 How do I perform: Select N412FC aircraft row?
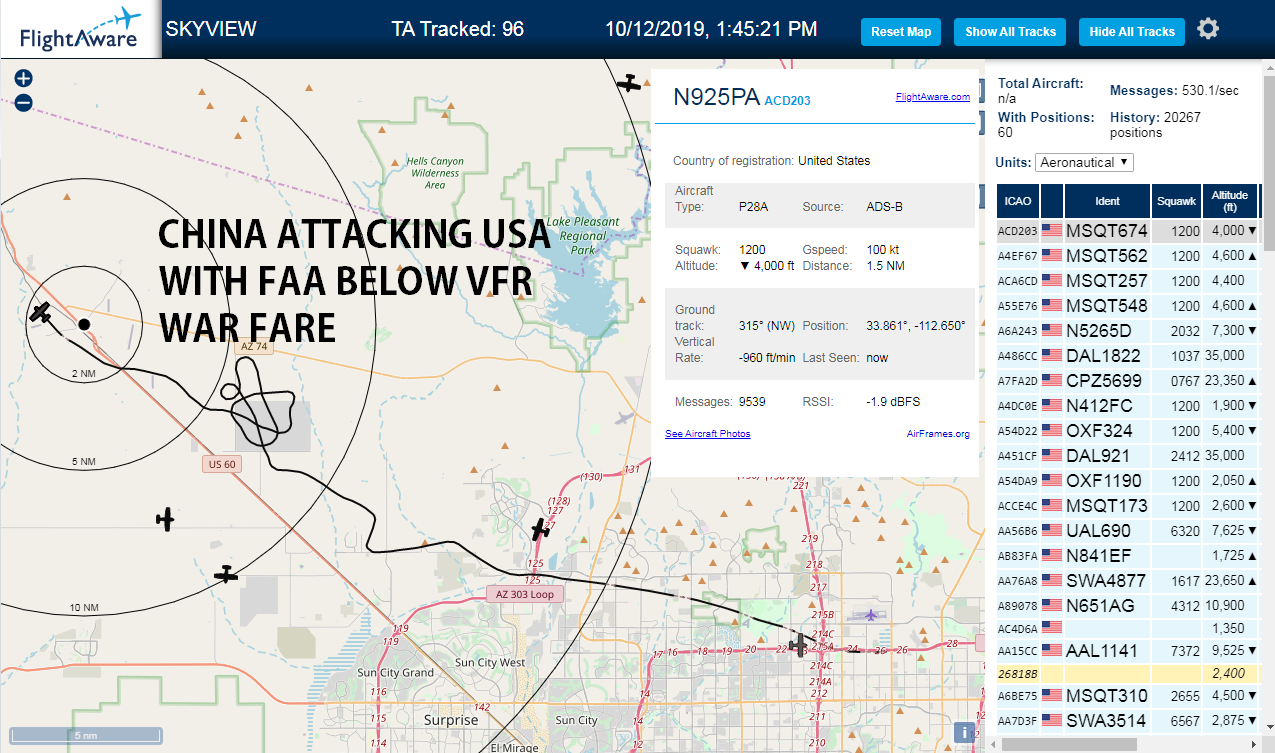(x=1127, y=406)
